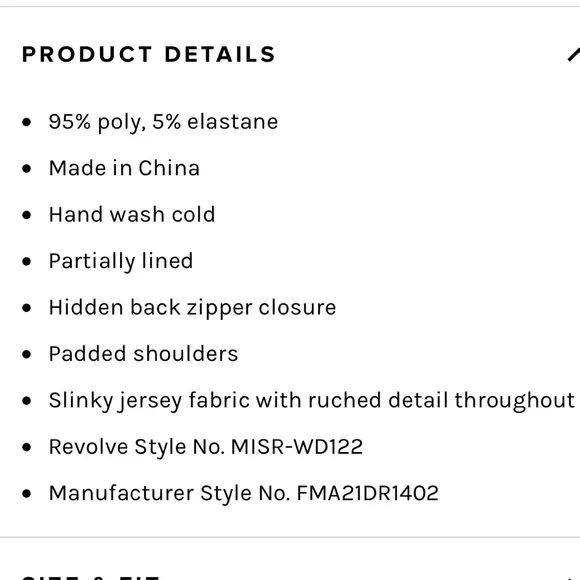Viewport: 580px width, 580px height.
Task: Click the 95% poly, 5% elastane text
Action: (163, 122)
